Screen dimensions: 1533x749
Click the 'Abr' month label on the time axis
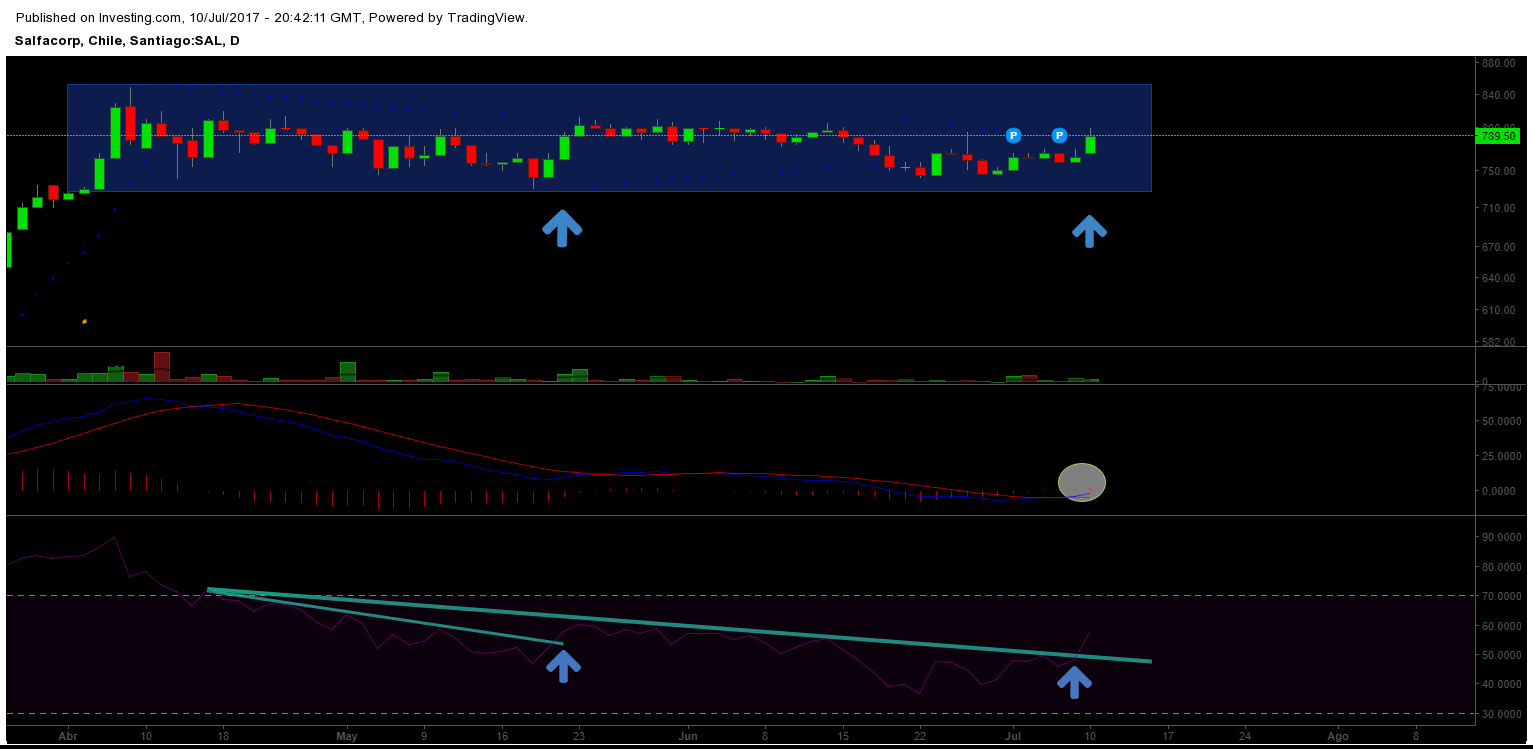pyautogui.click(x=68, y=735)
